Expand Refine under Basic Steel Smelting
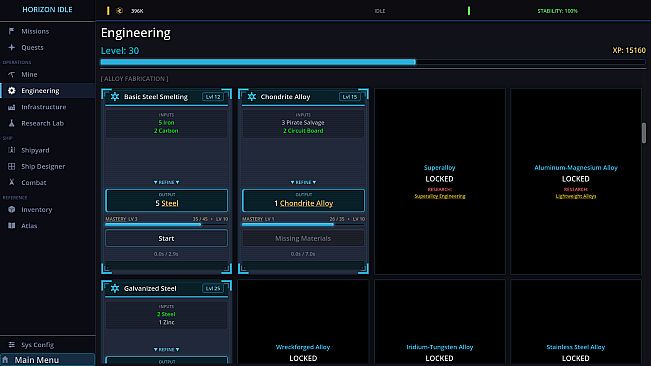The width and height of the screenshot is (651, 366). click(166, 182)
